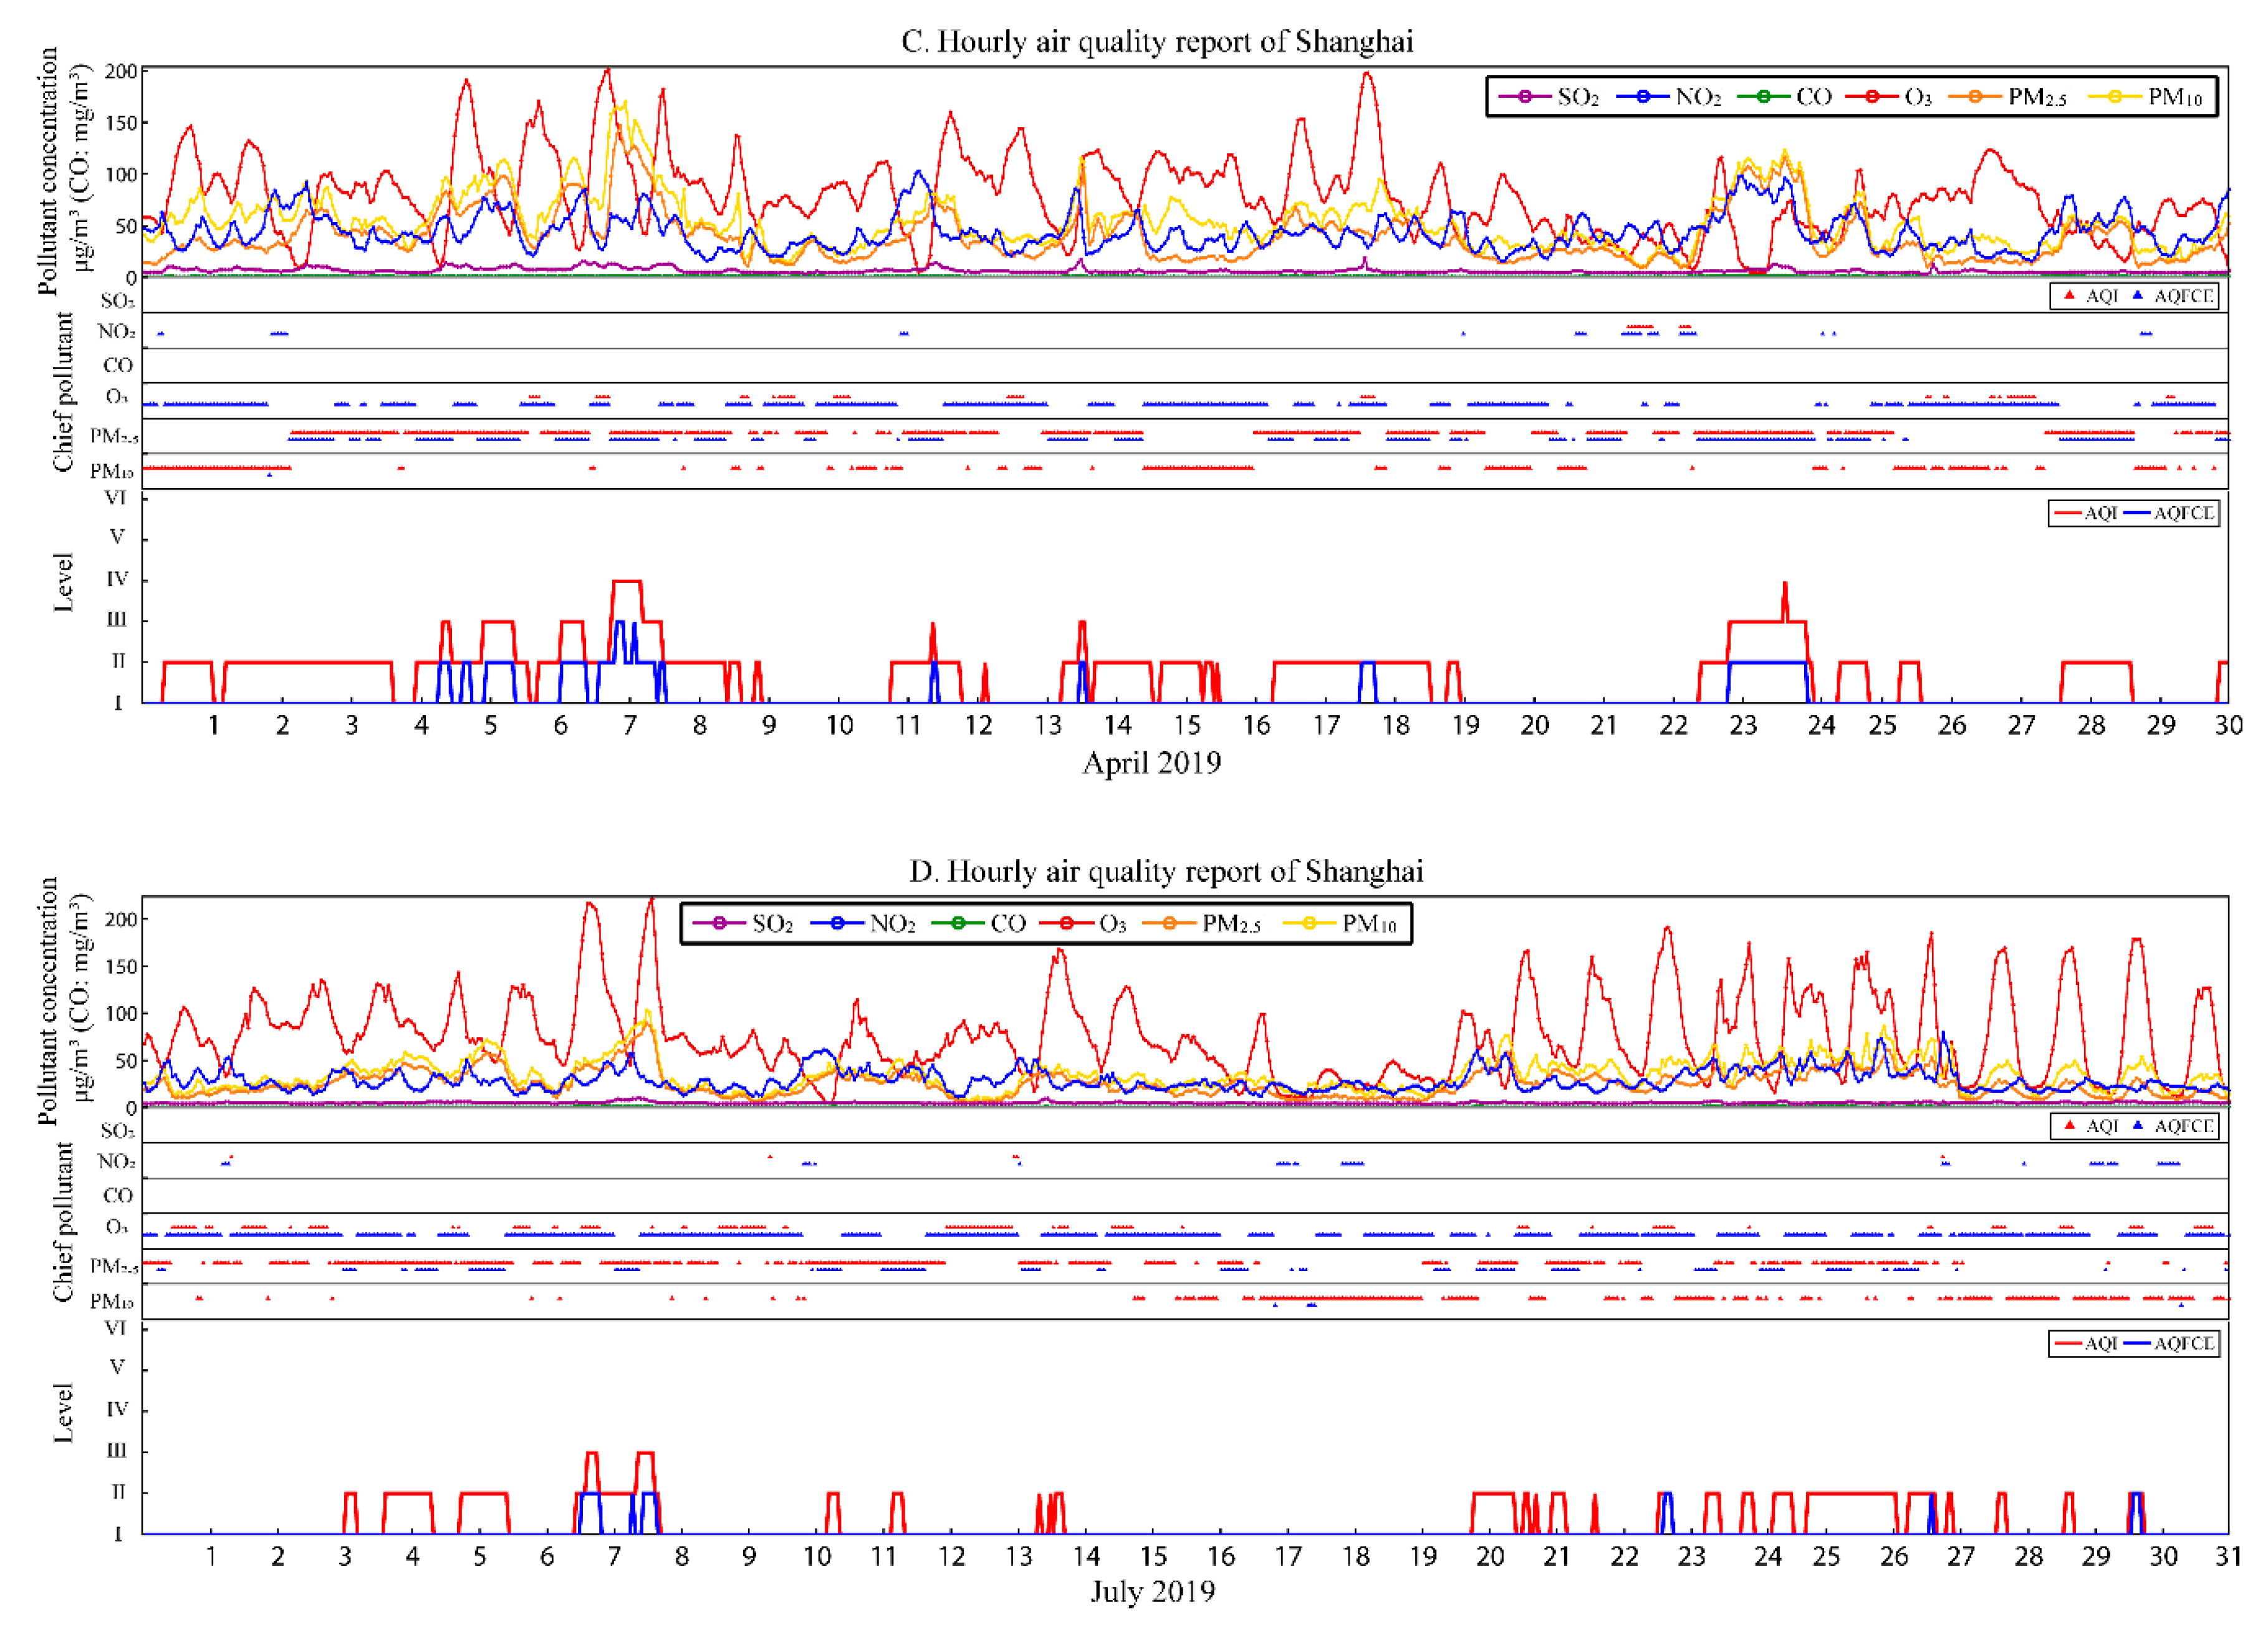Click blue AQFCE triangle in chart D chief pollutant legend
The width and height of the screenshot is (2268, 1627).
point(2137,1126)
